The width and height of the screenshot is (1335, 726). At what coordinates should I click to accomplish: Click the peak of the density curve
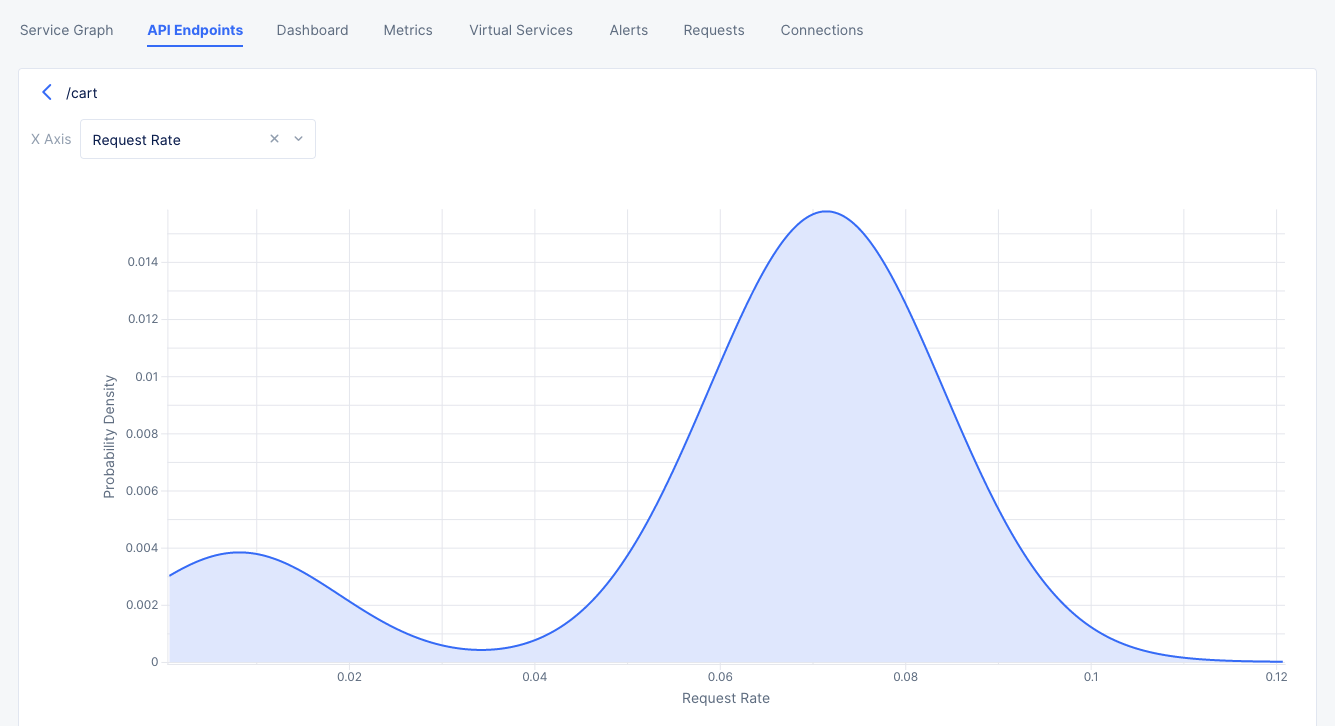[x=825, y=212]
